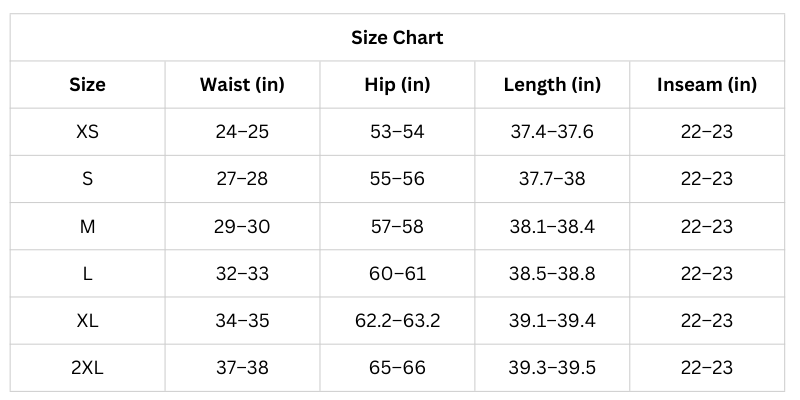Click the Waist (in) column header
This screenshot has height=400, width=800.
tap(242, 85)
